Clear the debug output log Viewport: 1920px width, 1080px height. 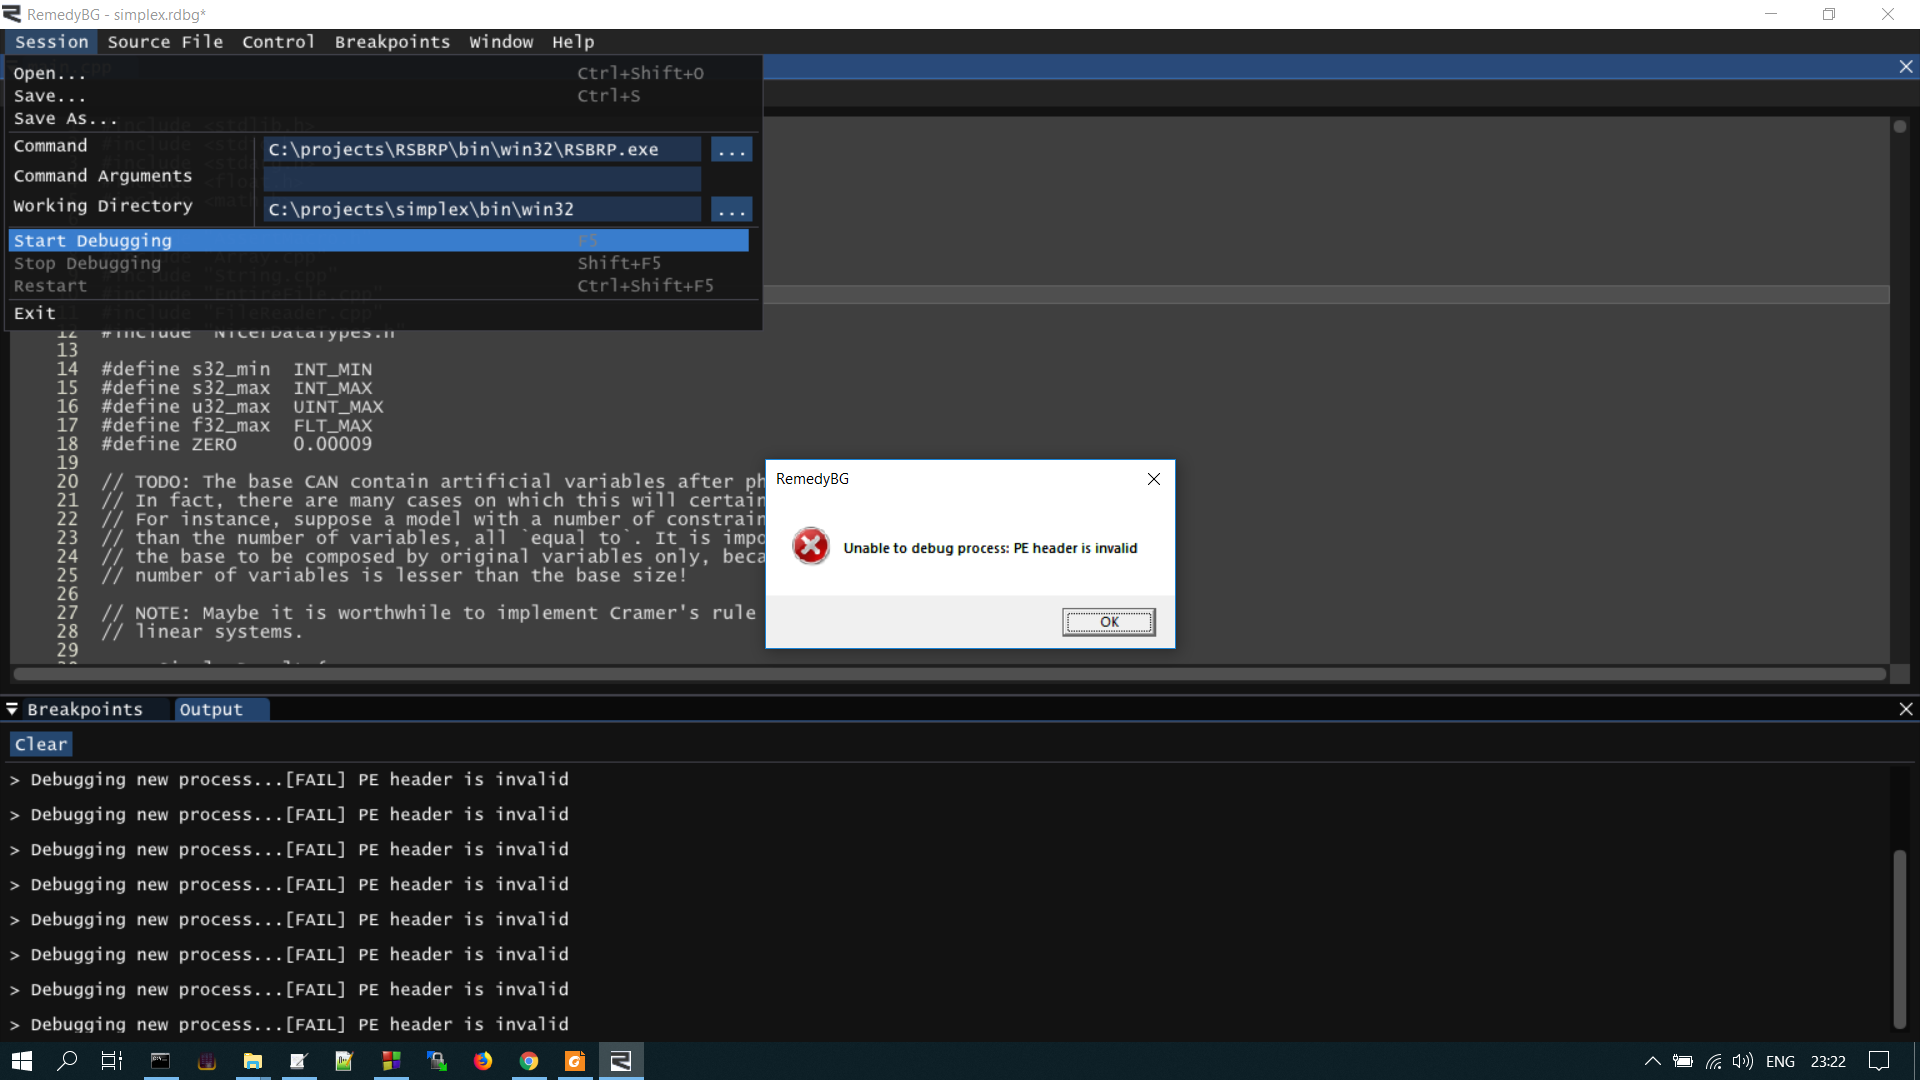(x=40, y=744)
